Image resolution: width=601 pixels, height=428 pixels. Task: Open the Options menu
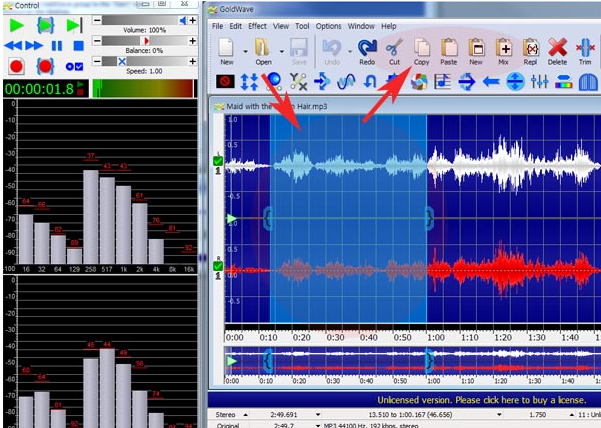[328, 26]
